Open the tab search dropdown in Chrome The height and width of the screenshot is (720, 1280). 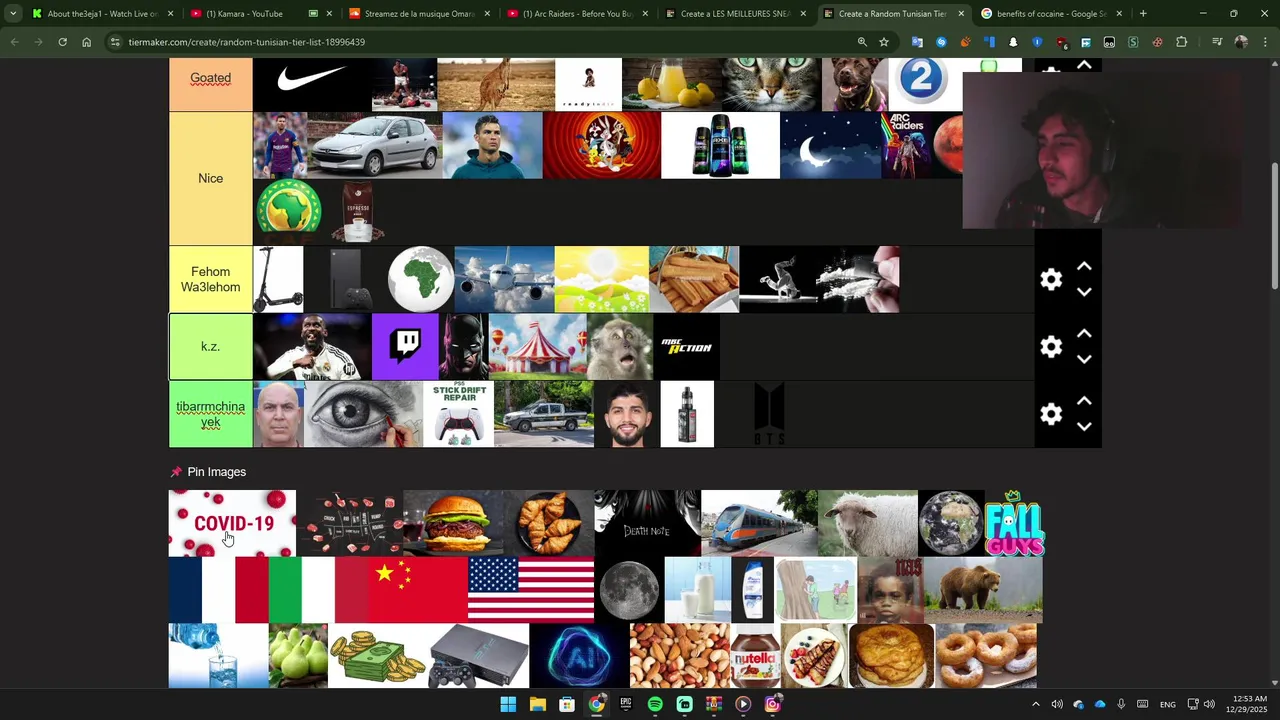(13, 14)
